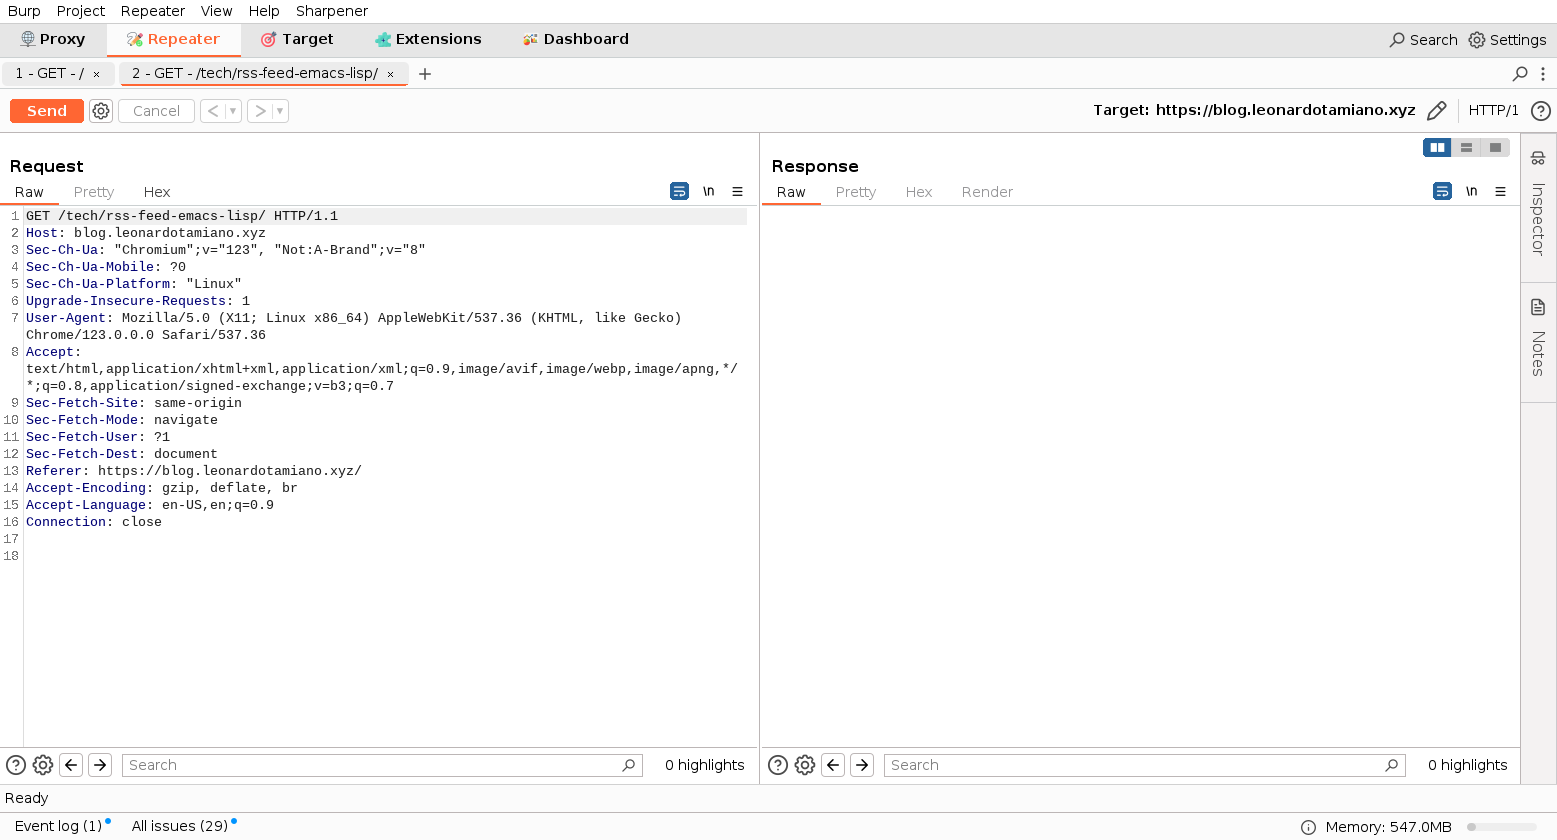Image resolution: width=1557 pixels, height=840 pixels.
Task: Open the Repeater menu
Action: click(153, 11)
